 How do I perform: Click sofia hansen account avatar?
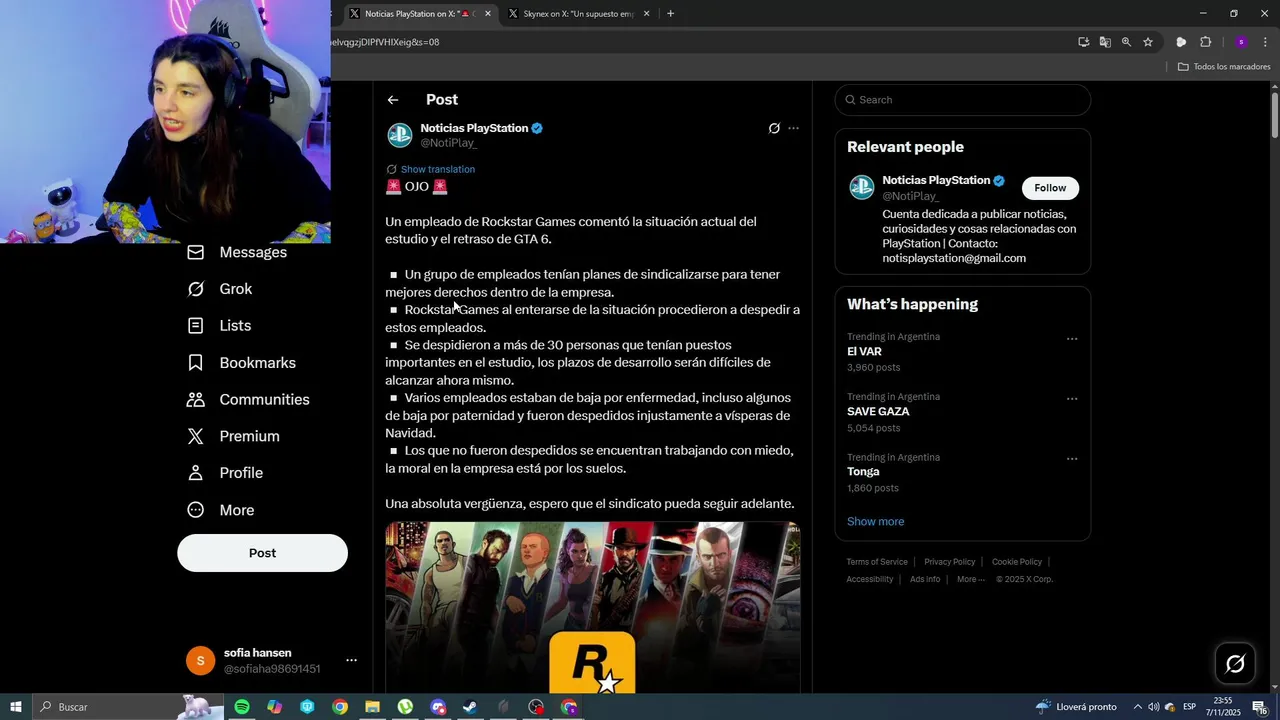pyautogui.click(x=200, y=661)
